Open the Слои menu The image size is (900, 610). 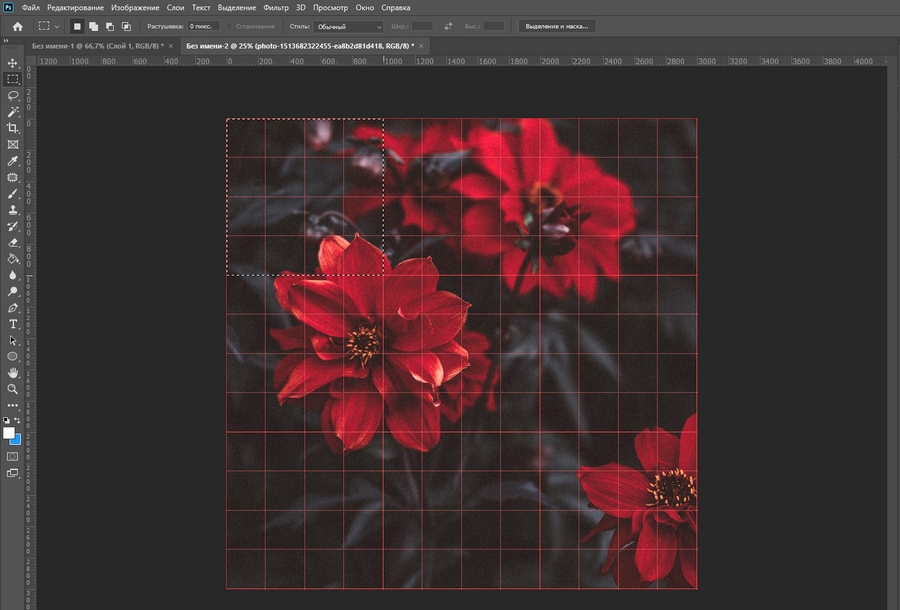point(175,8)
